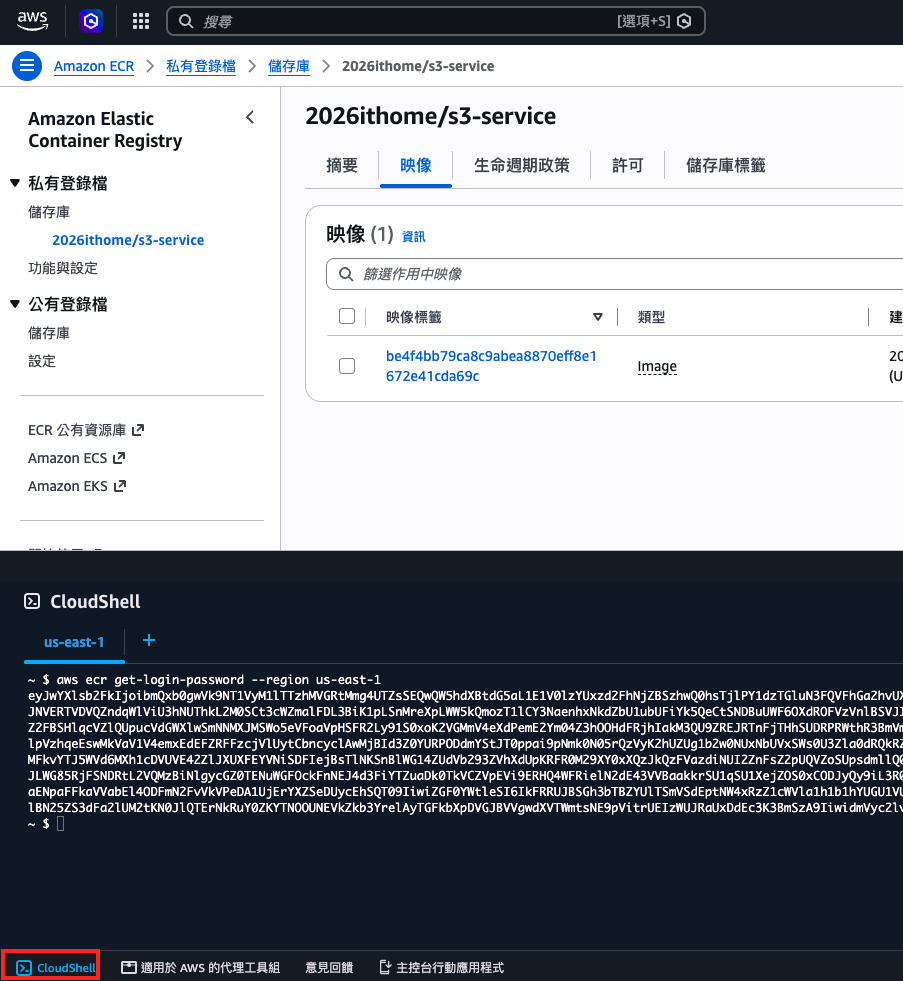
Task: Add a new CloudShell tab with plus icon
Action: [x=149, y=640]
